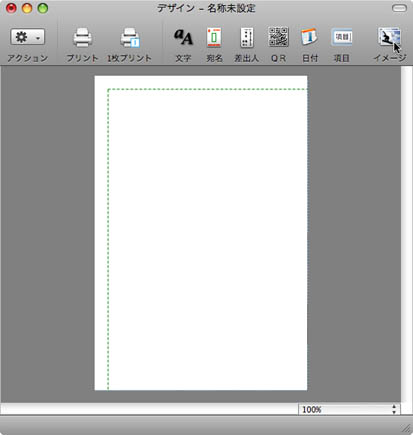Screen dimensions: 413x435
Task: Insert a 日付 date element
Action: (309, 37)
